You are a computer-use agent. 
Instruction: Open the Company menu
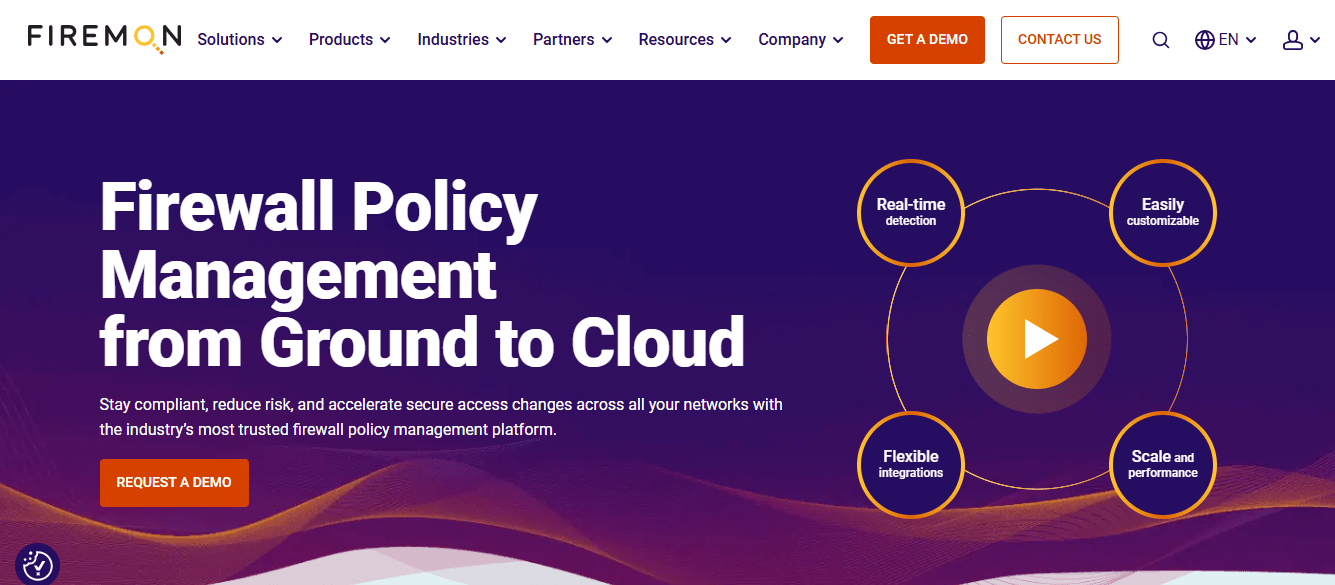tap(801, 40)
